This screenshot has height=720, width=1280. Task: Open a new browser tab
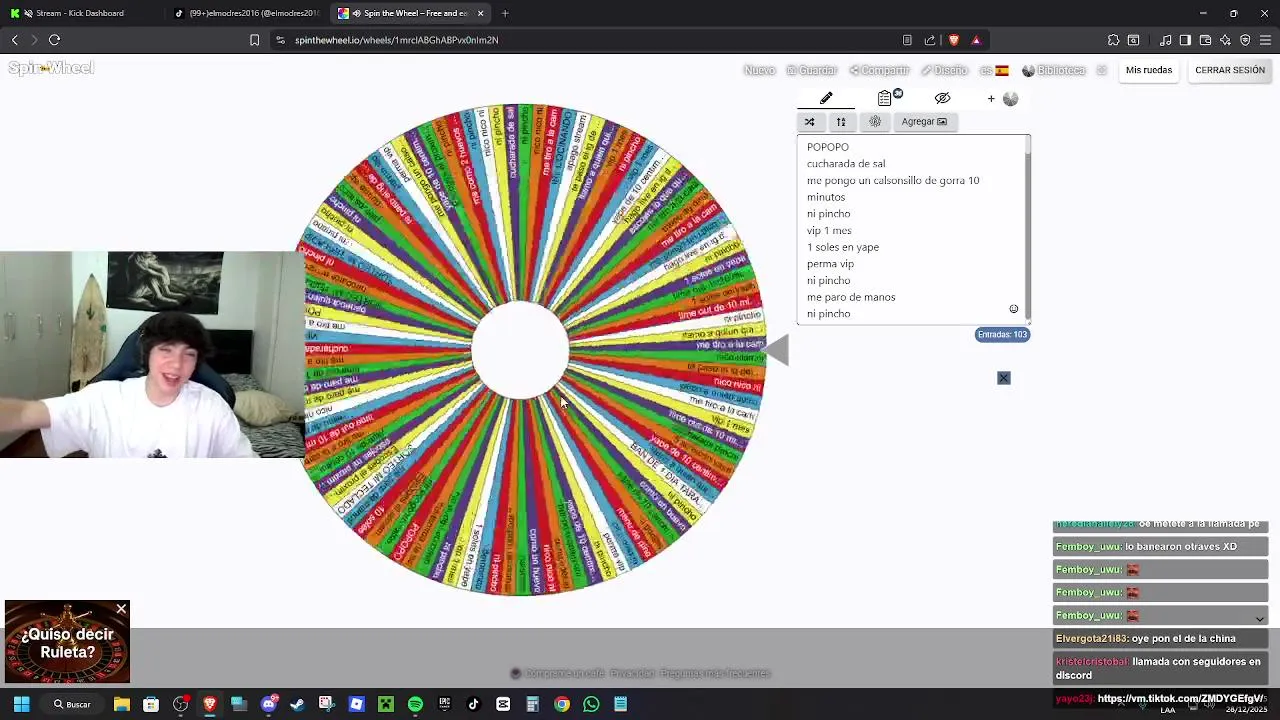[505, 13]
